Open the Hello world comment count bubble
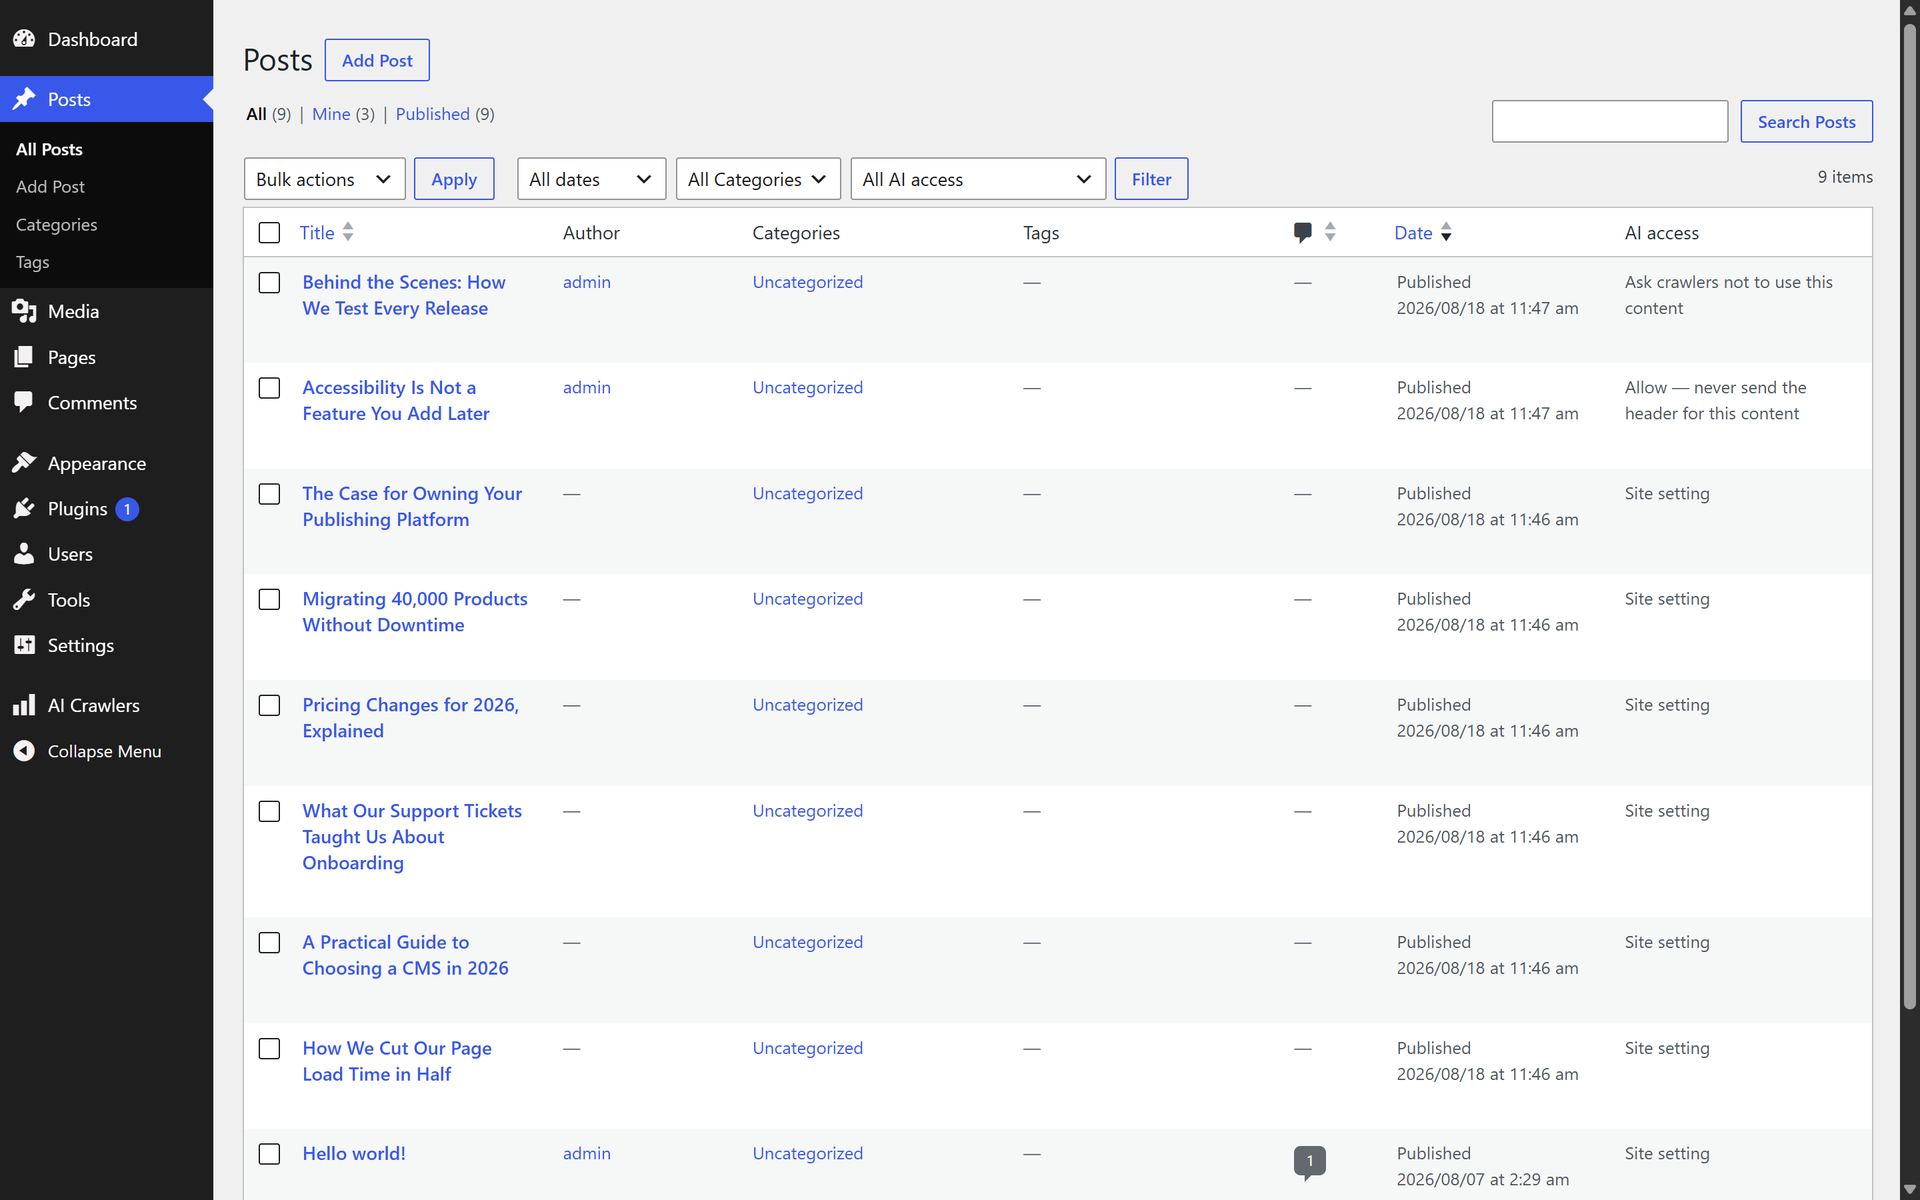This screenshot has height=1200, width=1920. (x=1309, y=1162)
